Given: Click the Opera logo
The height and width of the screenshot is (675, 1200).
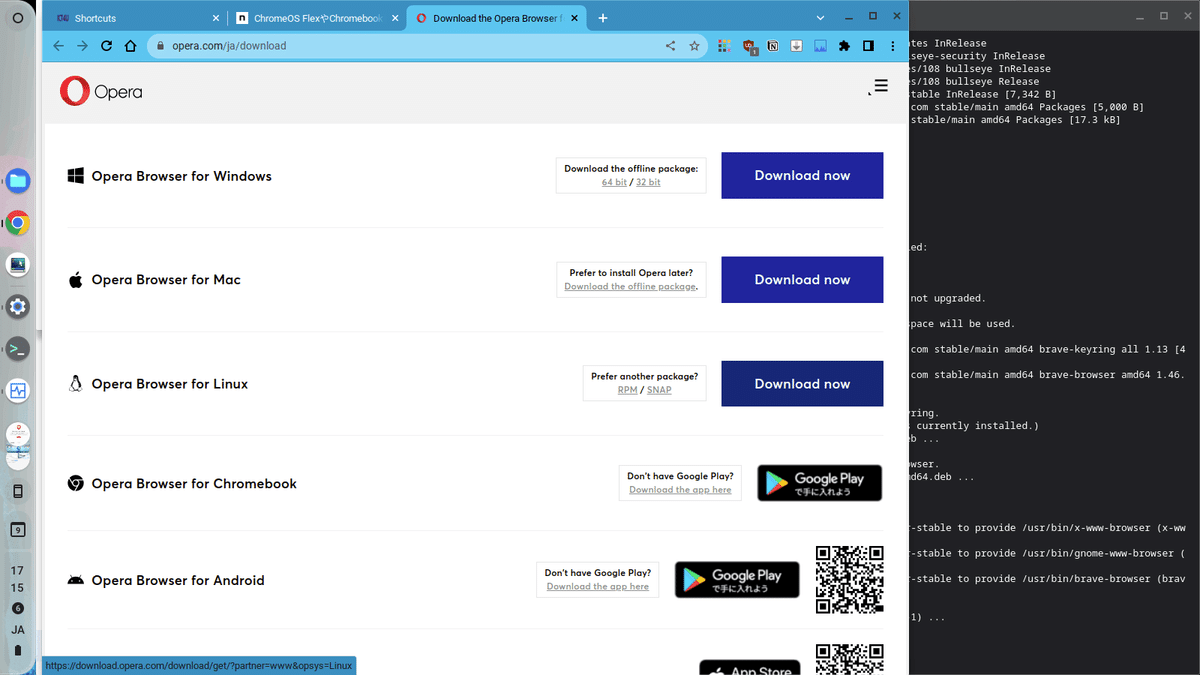Looking at the screenshot, I should click(x=101, y=91).
